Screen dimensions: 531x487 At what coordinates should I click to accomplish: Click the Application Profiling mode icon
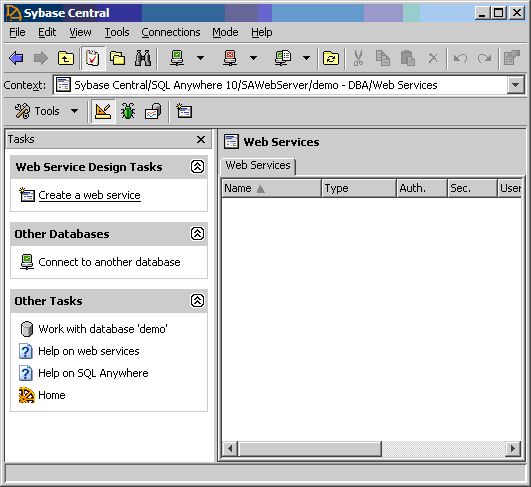(153, 111)
